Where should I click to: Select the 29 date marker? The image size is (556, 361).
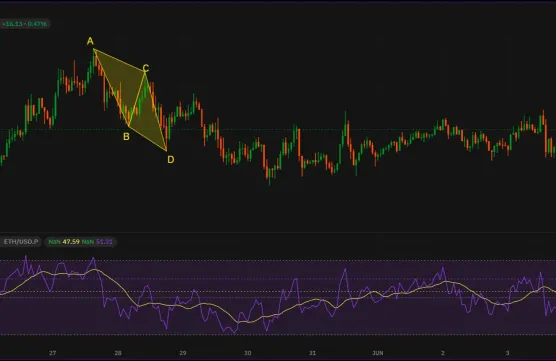tap(183, 353)
